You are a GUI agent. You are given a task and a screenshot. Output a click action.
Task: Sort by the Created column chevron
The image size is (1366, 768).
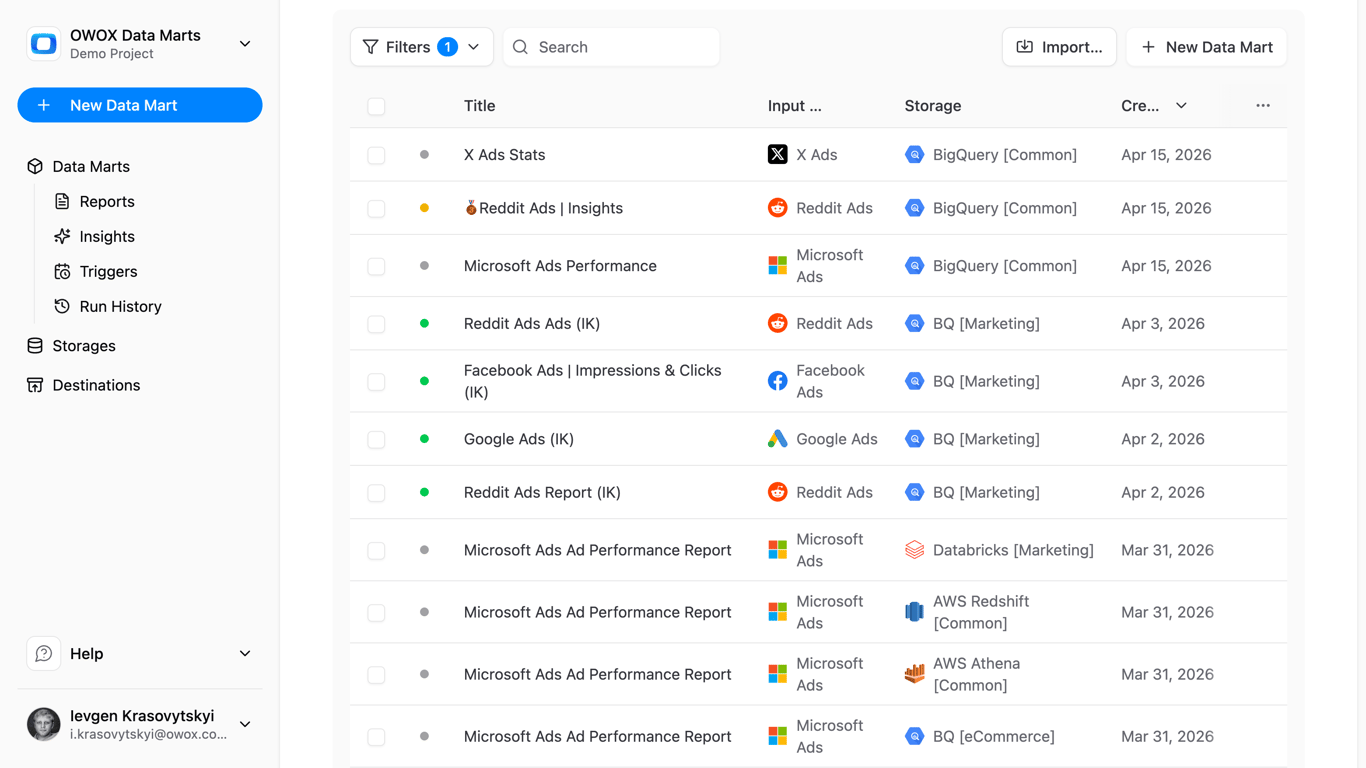pos(1181,106)
